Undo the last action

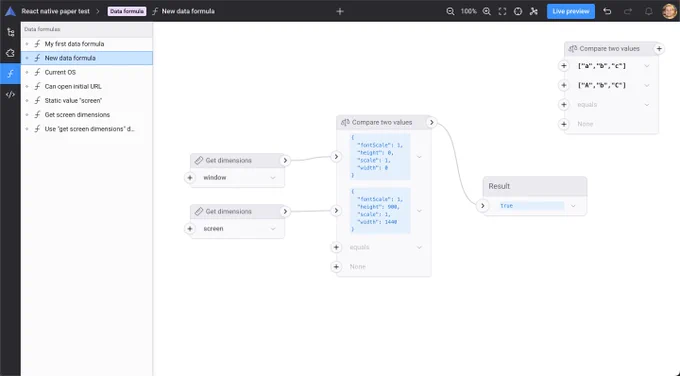[607, 11]
